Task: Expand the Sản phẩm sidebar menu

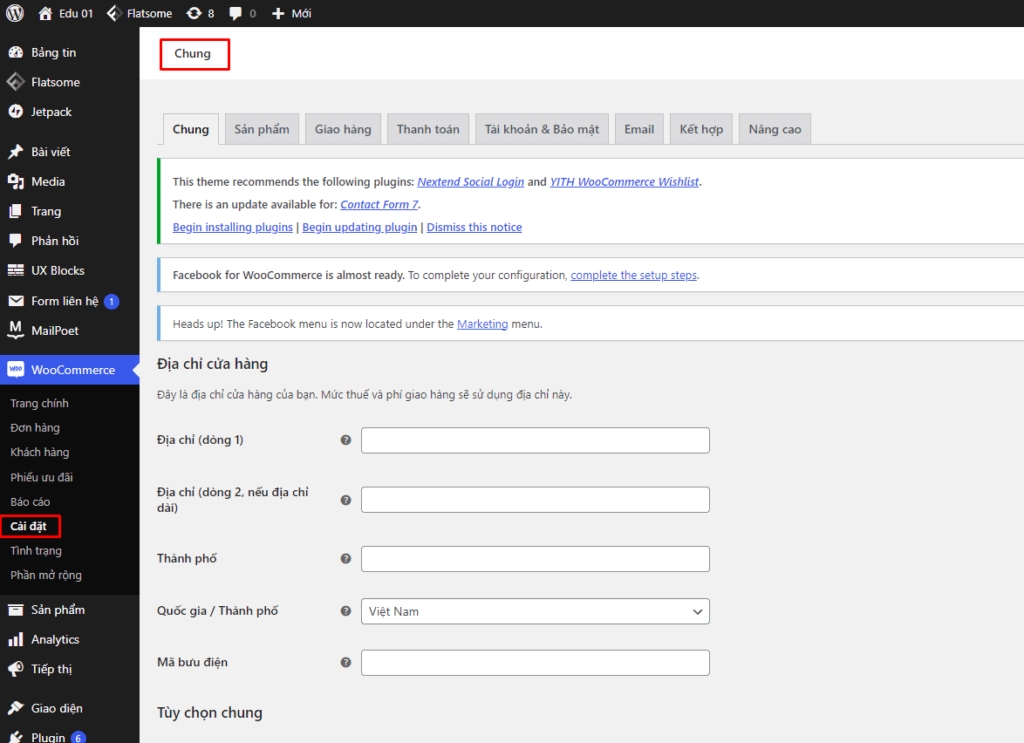Action: [57, 610]
